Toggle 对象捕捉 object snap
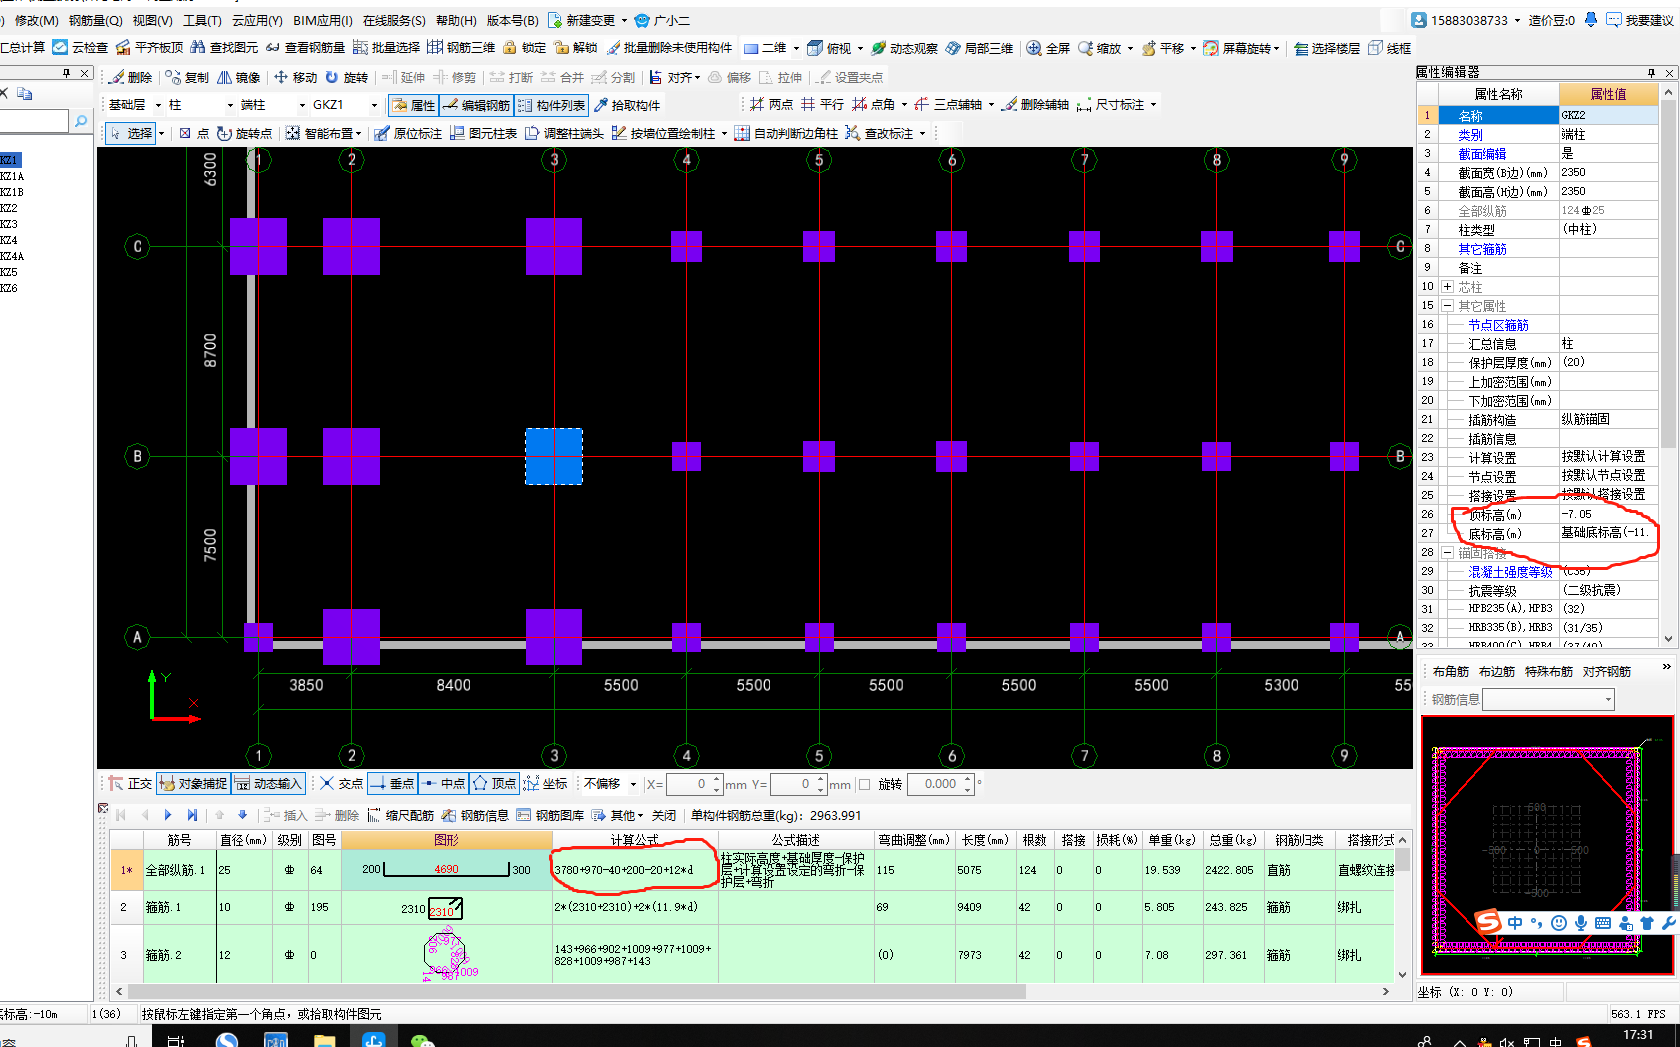The width and height of the screenshot is (1680, 1047). click(193, 783)
